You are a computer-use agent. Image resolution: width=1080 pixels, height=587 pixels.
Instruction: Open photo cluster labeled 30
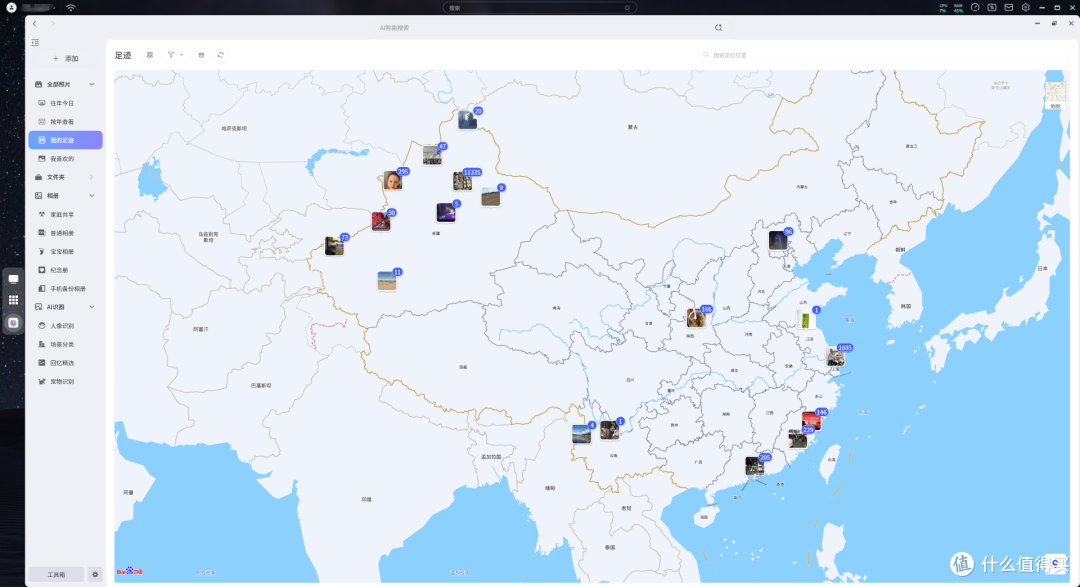381,221
